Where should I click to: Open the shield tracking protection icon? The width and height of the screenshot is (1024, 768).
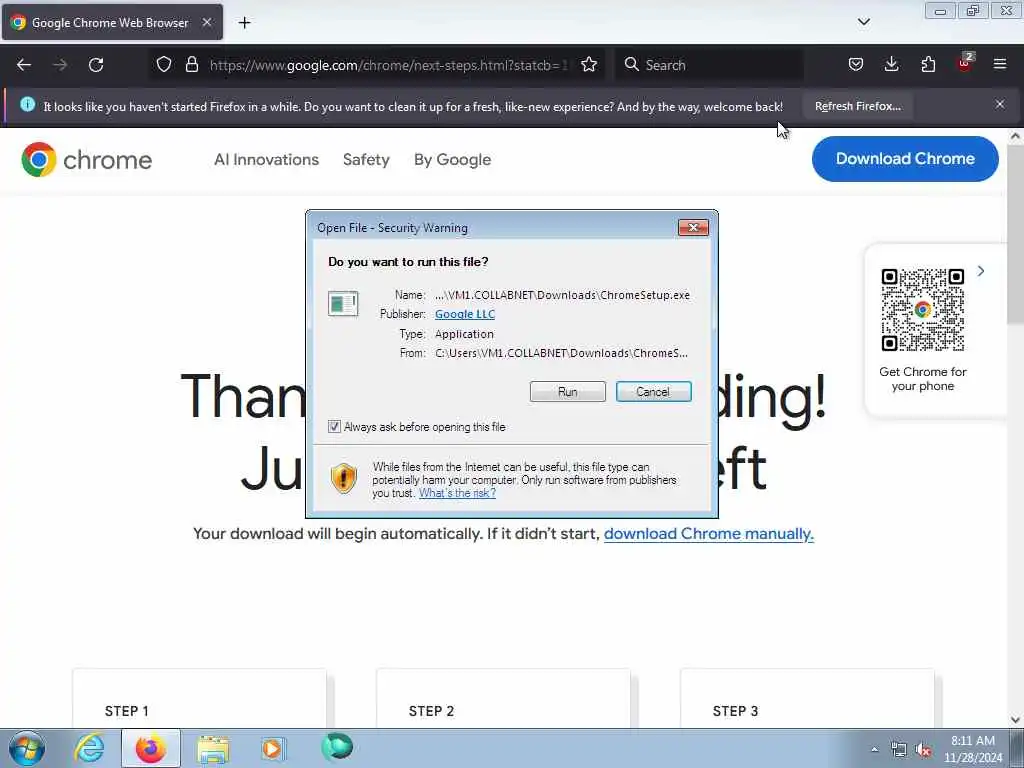(x=164, y=64)
